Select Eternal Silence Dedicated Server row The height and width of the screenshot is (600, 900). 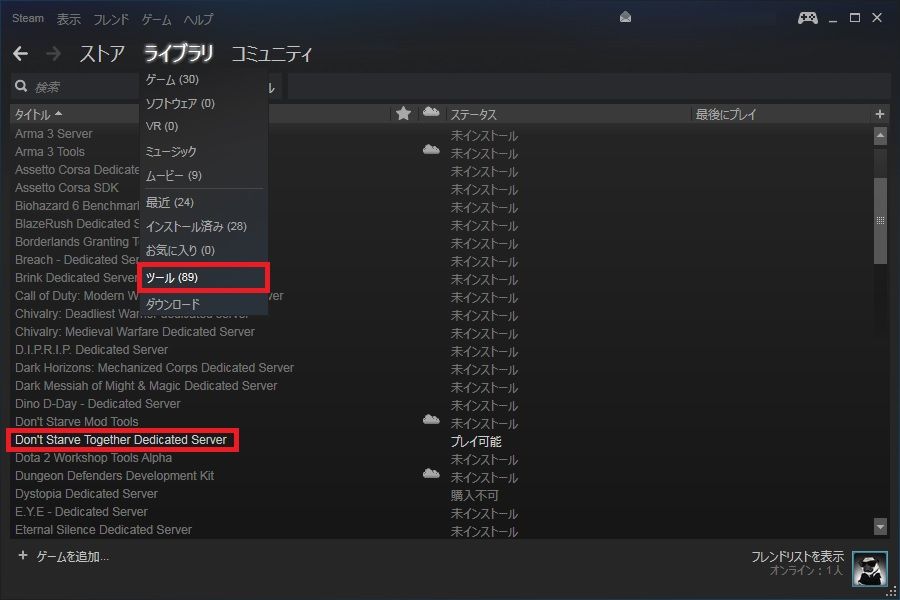(x=103, y=529)
